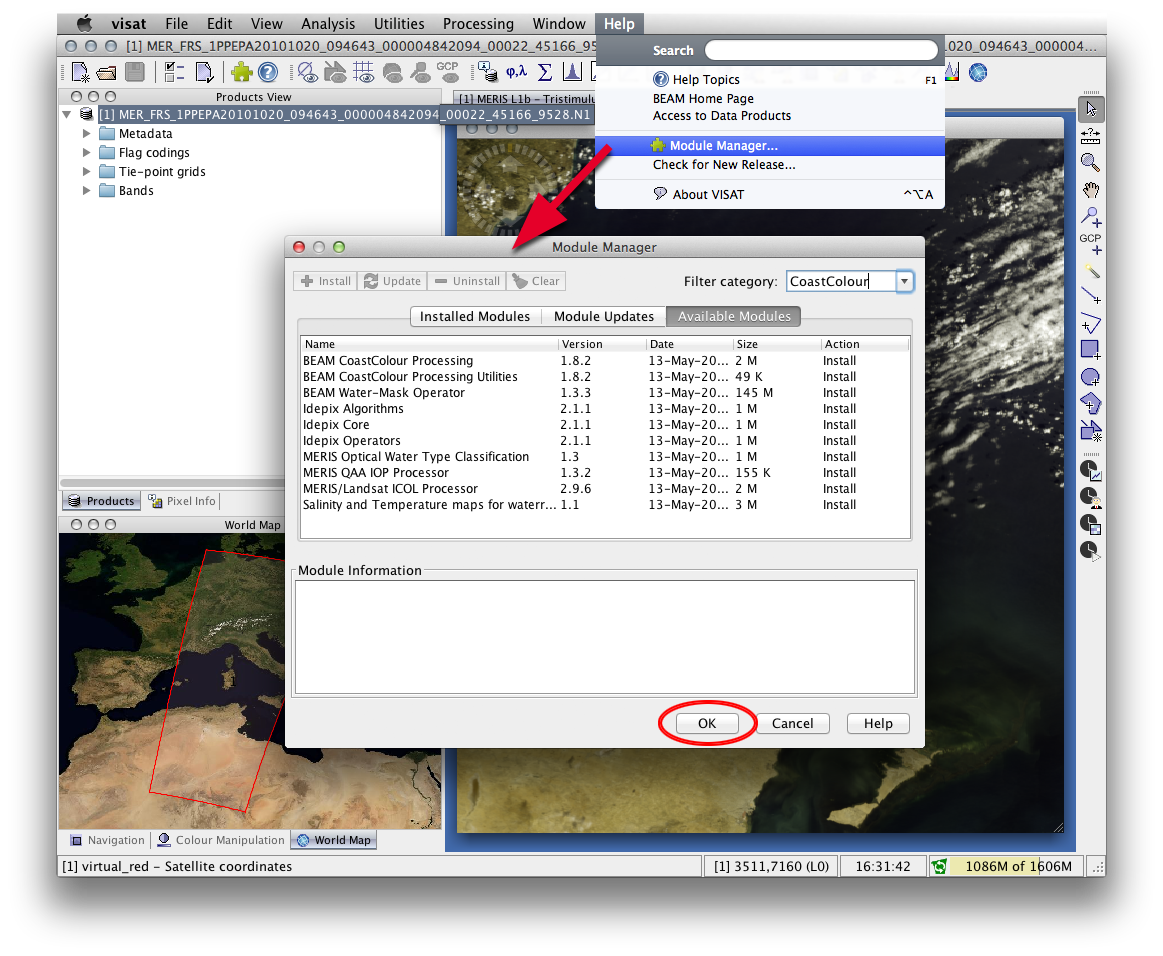Select the GCP placing tool
Viewport: 1163px width, 956px height.
(x=1091, y=243)
